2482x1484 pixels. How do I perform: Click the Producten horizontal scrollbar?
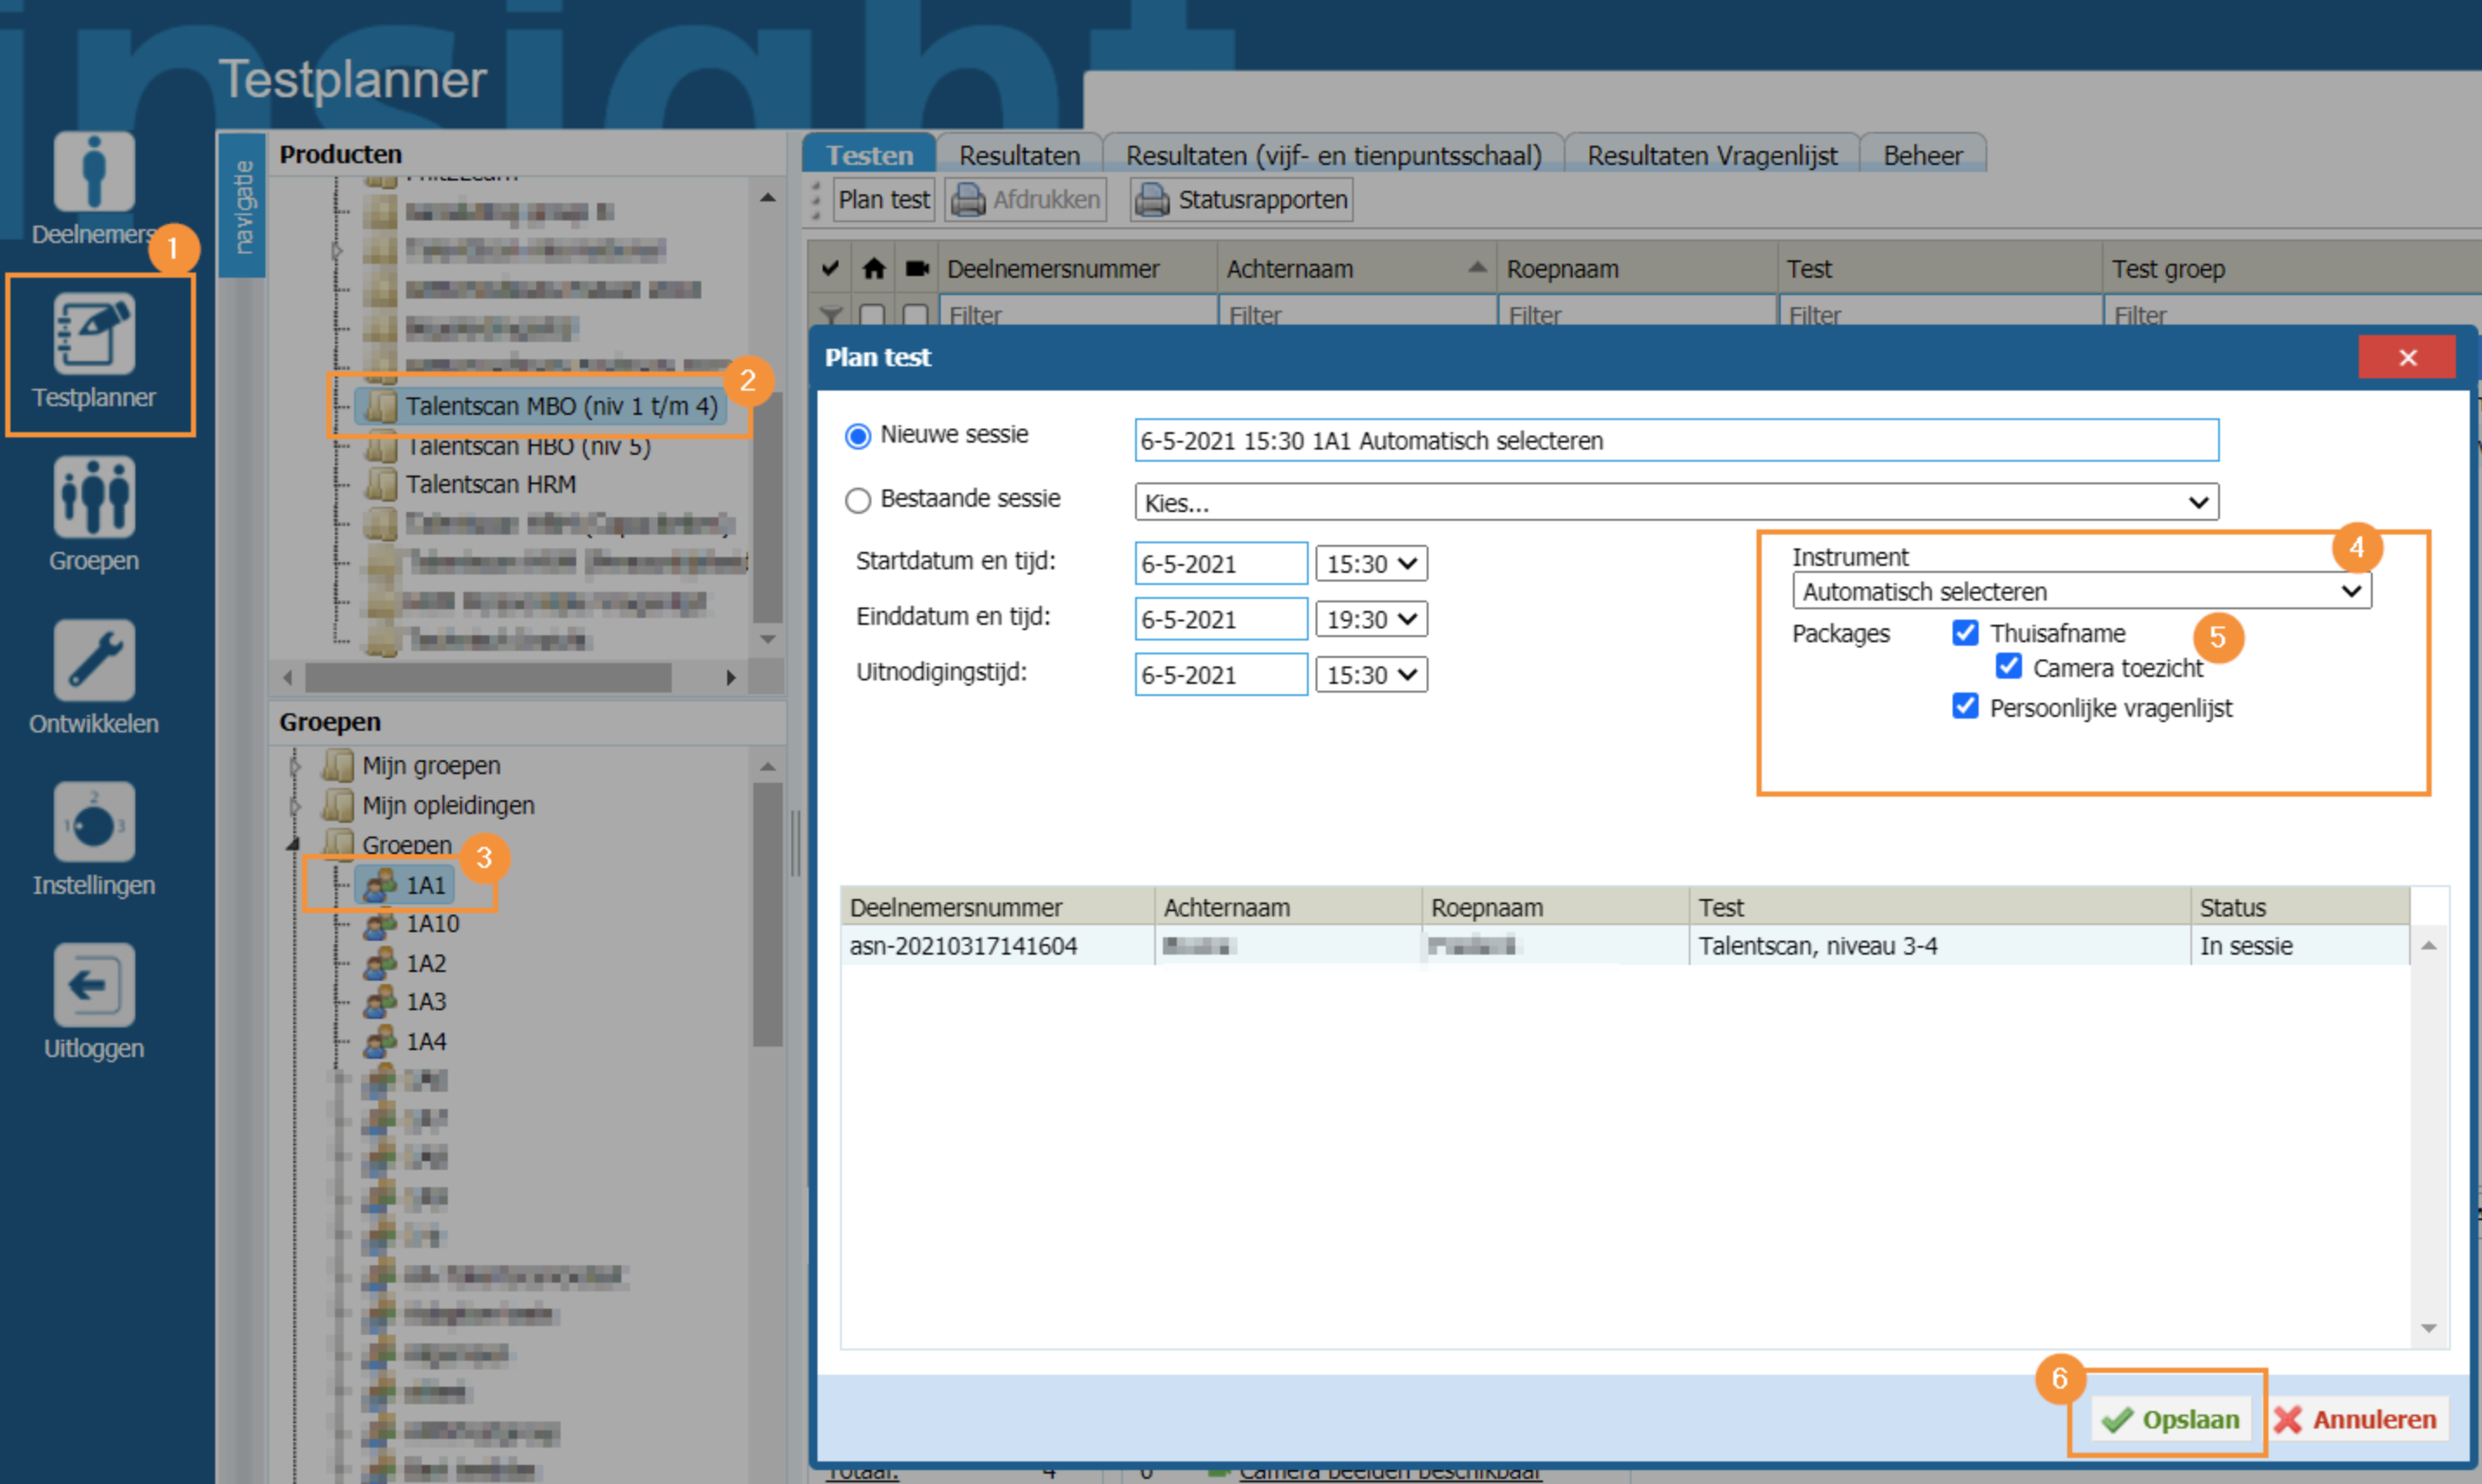(488, 678)
